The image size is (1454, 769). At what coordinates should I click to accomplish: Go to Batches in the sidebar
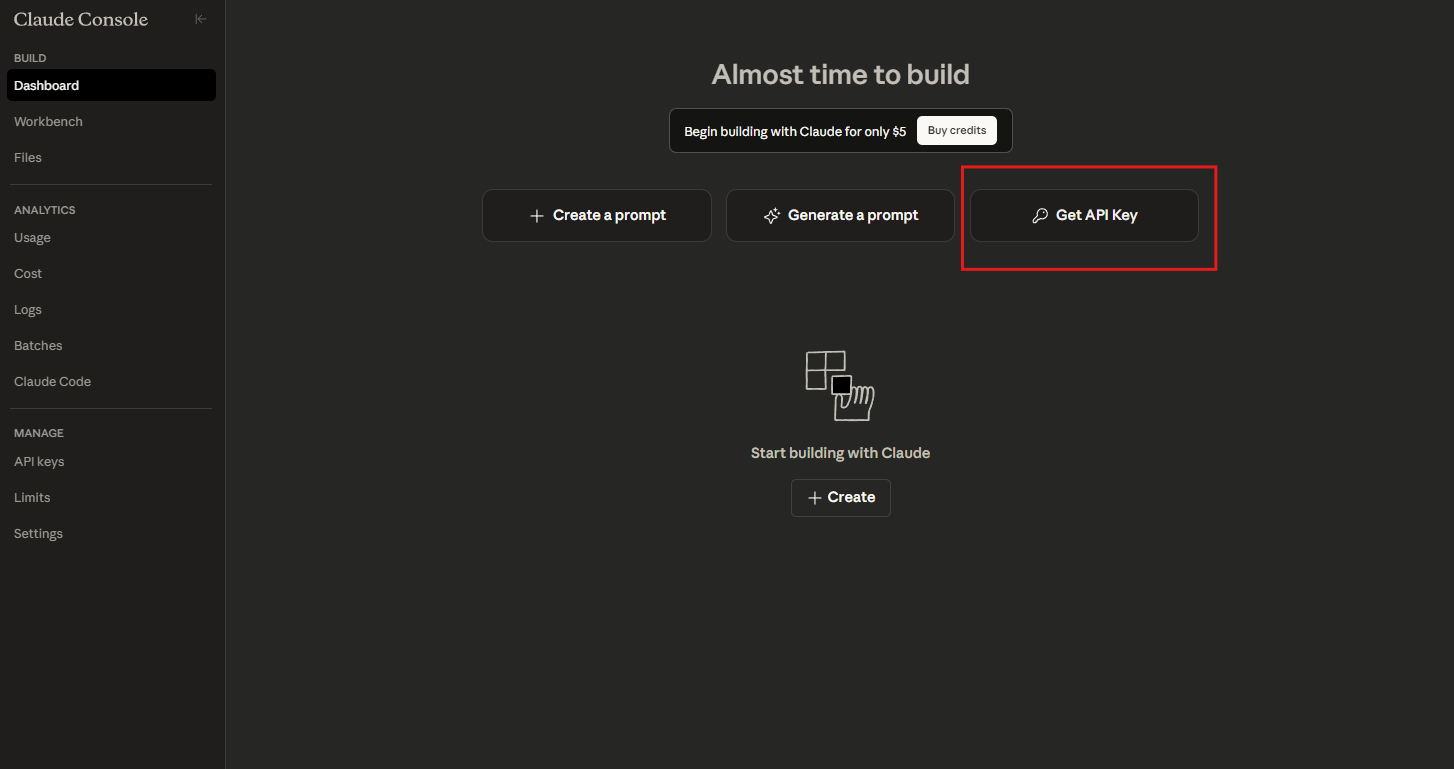pyautogui.click(x=111, y=346)
